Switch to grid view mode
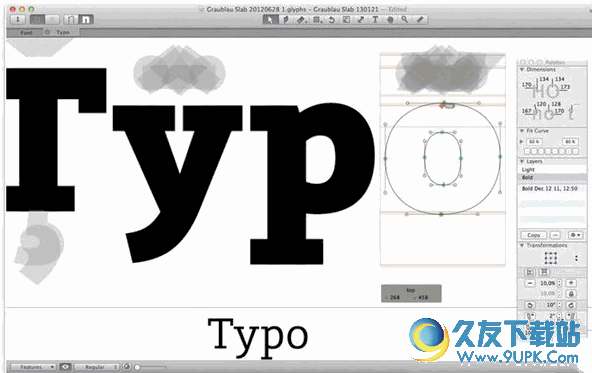Screen dimensions: 592x373 tap(37, 20)
